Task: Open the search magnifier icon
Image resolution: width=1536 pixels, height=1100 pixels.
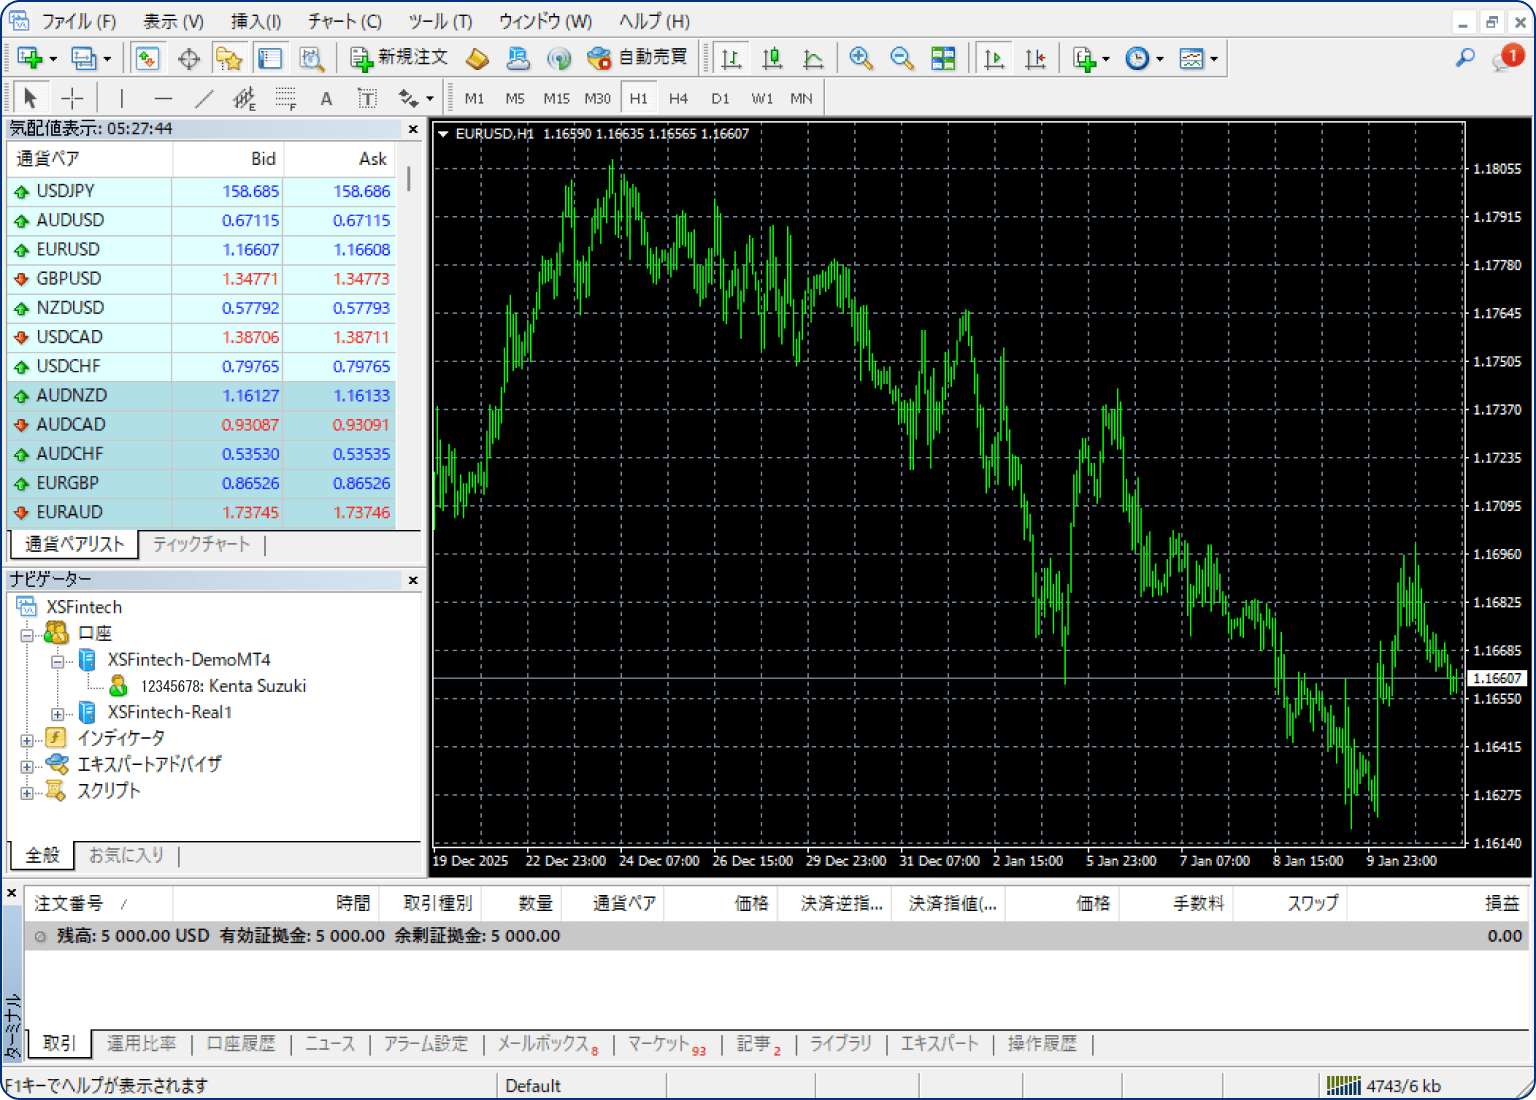Action: coord(1465,59)
